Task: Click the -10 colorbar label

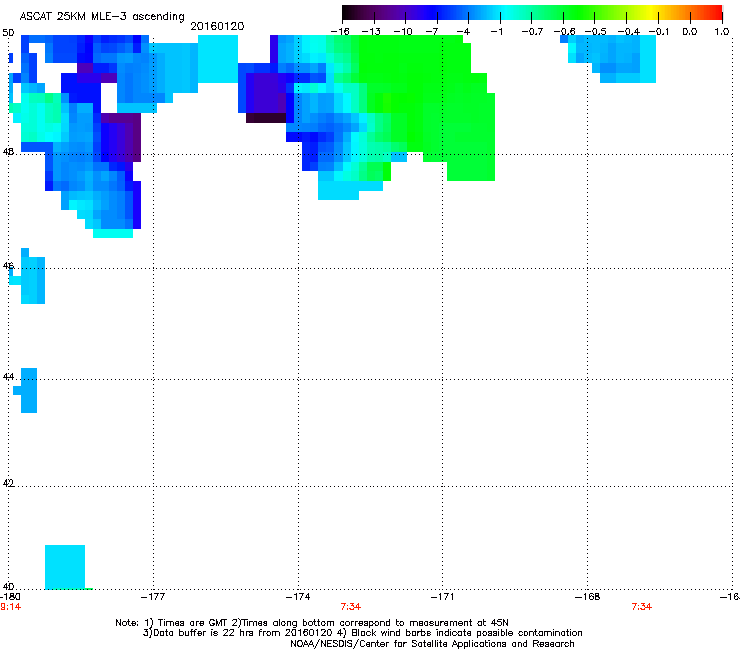Action: pyautogui.click(x=403, y=32)
